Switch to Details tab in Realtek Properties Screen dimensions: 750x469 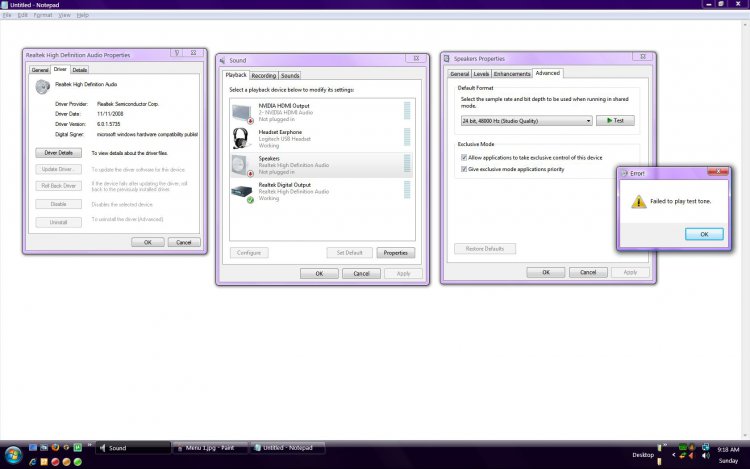click(80, 70)
